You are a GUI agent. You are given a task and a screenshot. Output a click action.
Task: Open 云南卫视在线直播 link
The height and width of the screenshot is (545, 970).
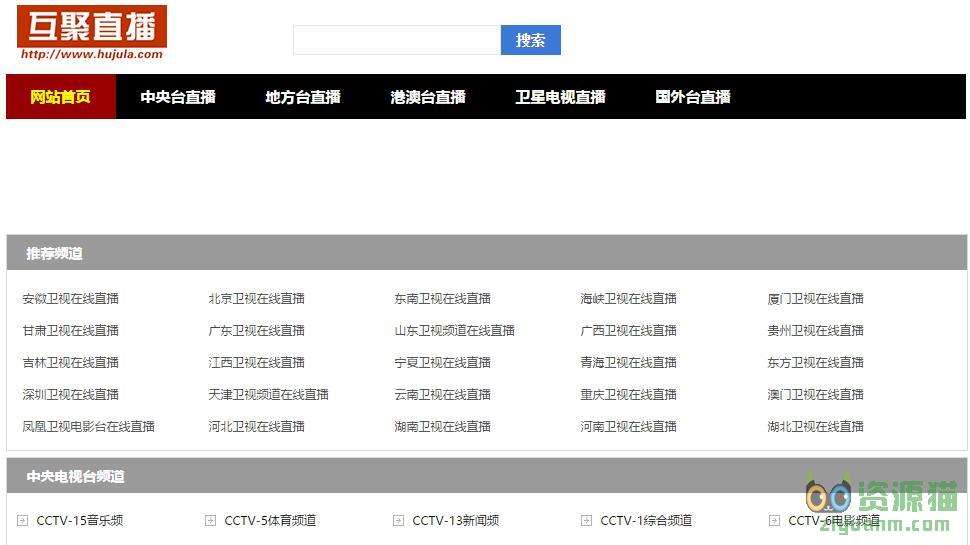[443, 395]
